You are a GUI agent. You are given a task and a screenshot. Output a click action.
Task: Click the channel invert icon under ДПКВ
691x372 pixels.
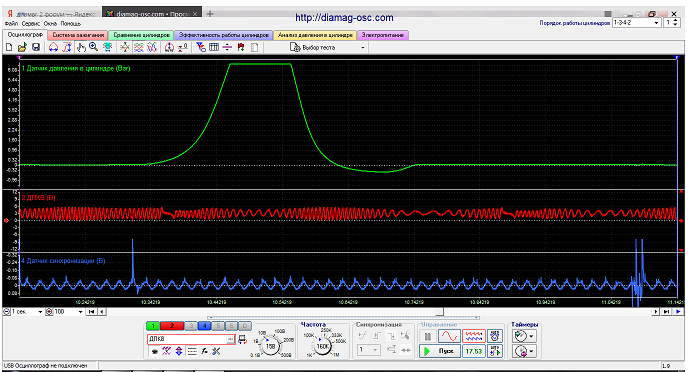(155, 351)
